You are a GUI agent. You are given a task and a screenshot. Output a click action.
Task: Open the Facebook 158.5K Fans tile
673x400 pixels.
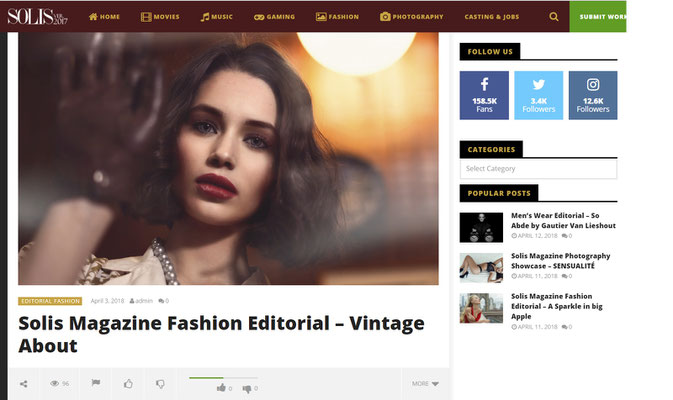484,95
